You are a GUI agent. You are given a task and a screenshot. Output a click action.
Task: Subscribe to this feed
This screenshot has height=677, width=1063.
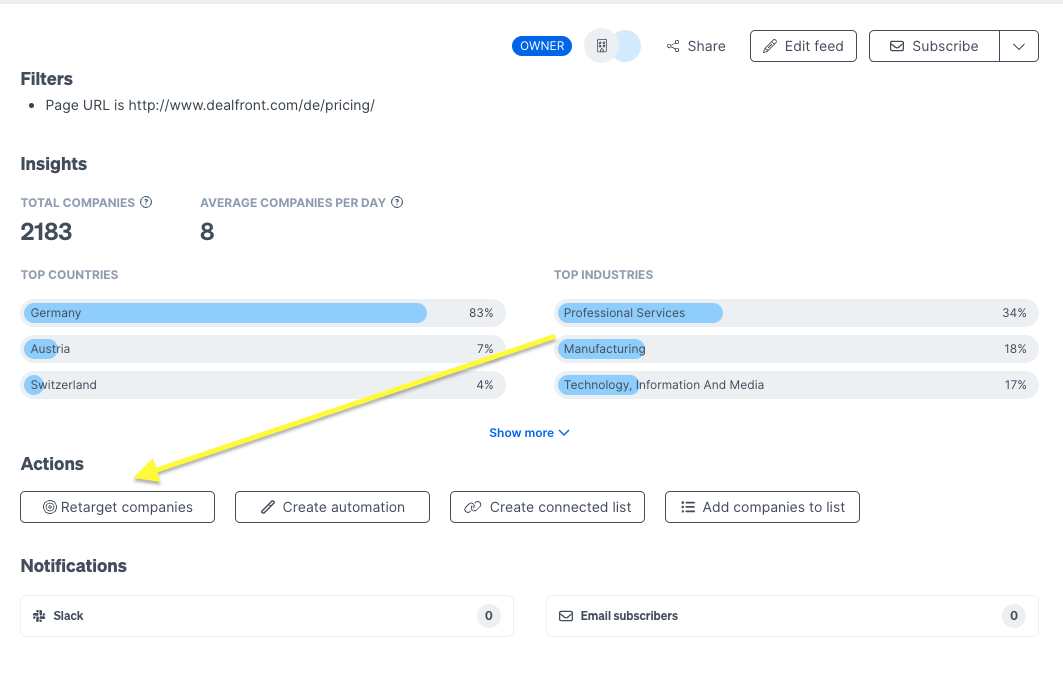[x=934, y=46]
